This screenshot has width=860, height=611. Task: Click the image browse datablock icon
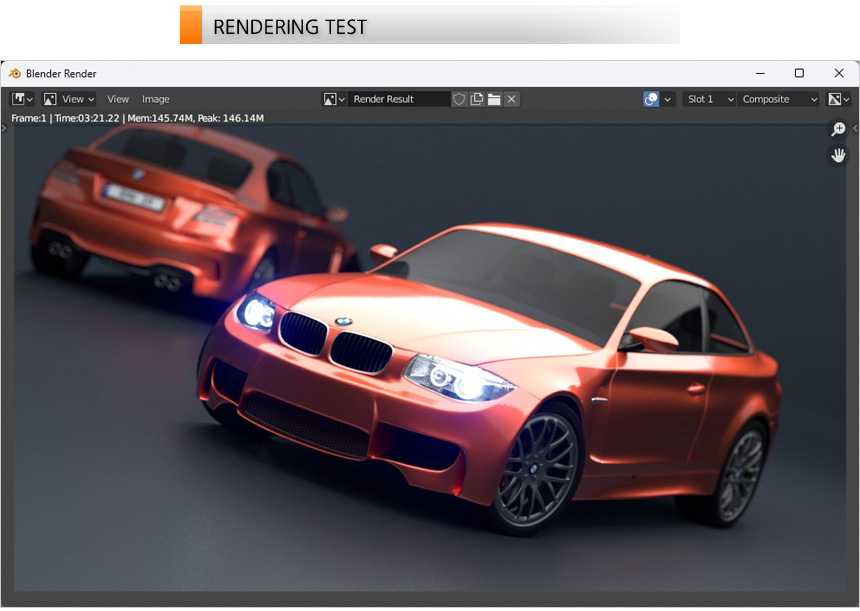pyautogui.click(x=333, y=99)
